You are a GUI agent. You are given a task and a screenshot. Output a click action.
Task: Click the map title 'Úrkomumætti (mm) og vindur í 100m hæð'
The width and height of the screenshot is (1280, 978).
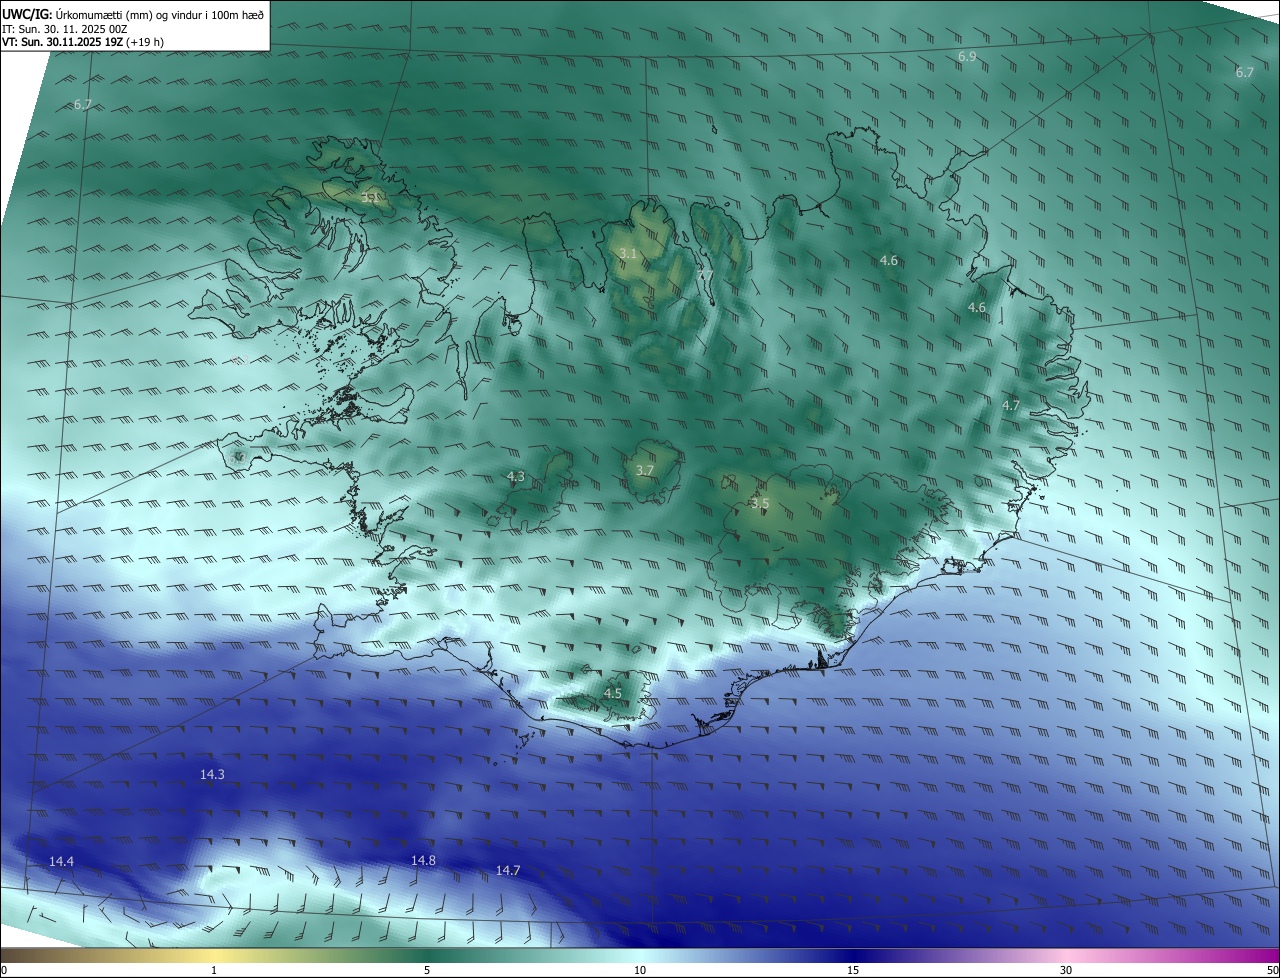(159, 14)
